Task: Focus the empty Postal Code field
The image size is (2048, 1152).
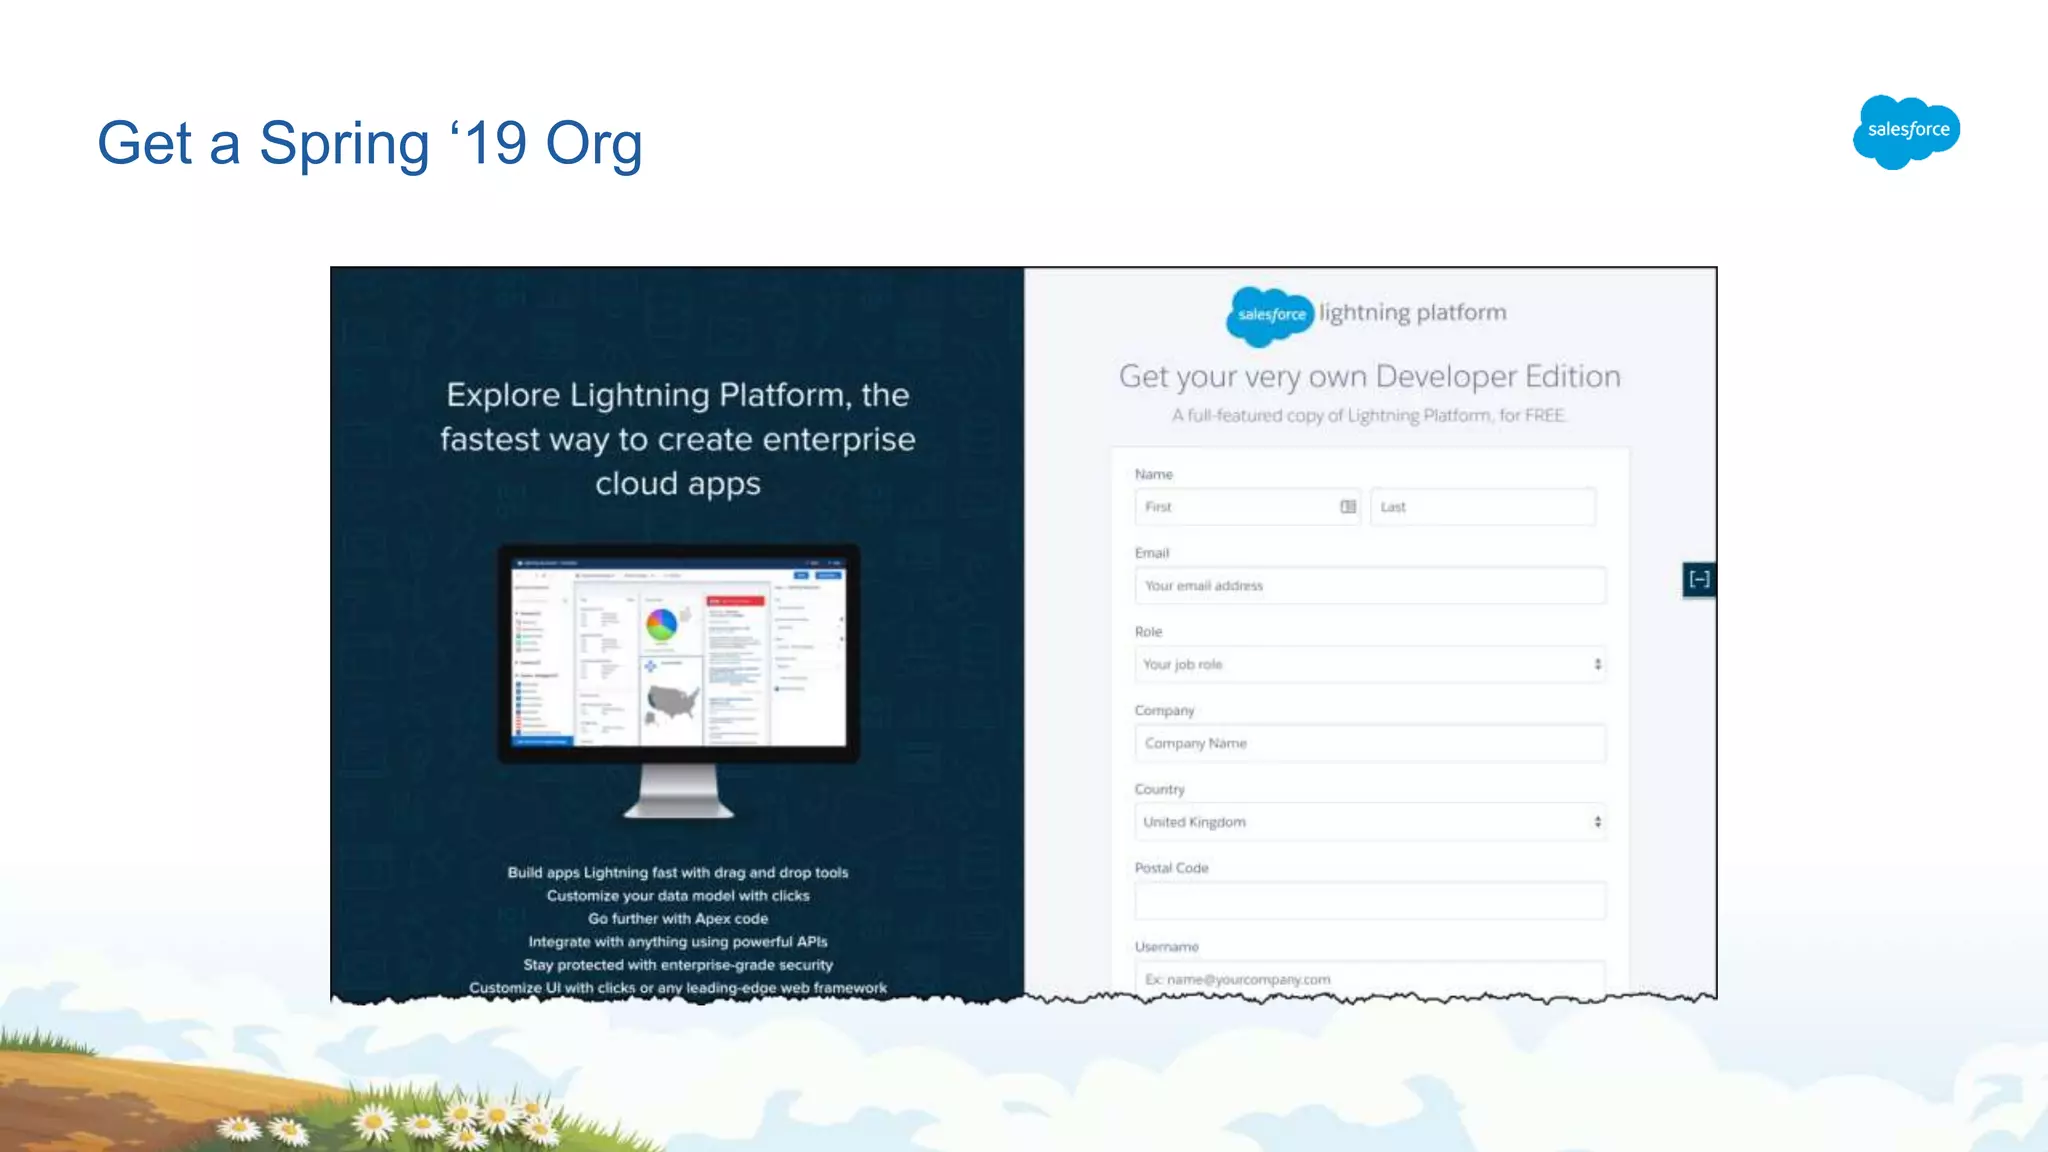Action: (1370, 901)
